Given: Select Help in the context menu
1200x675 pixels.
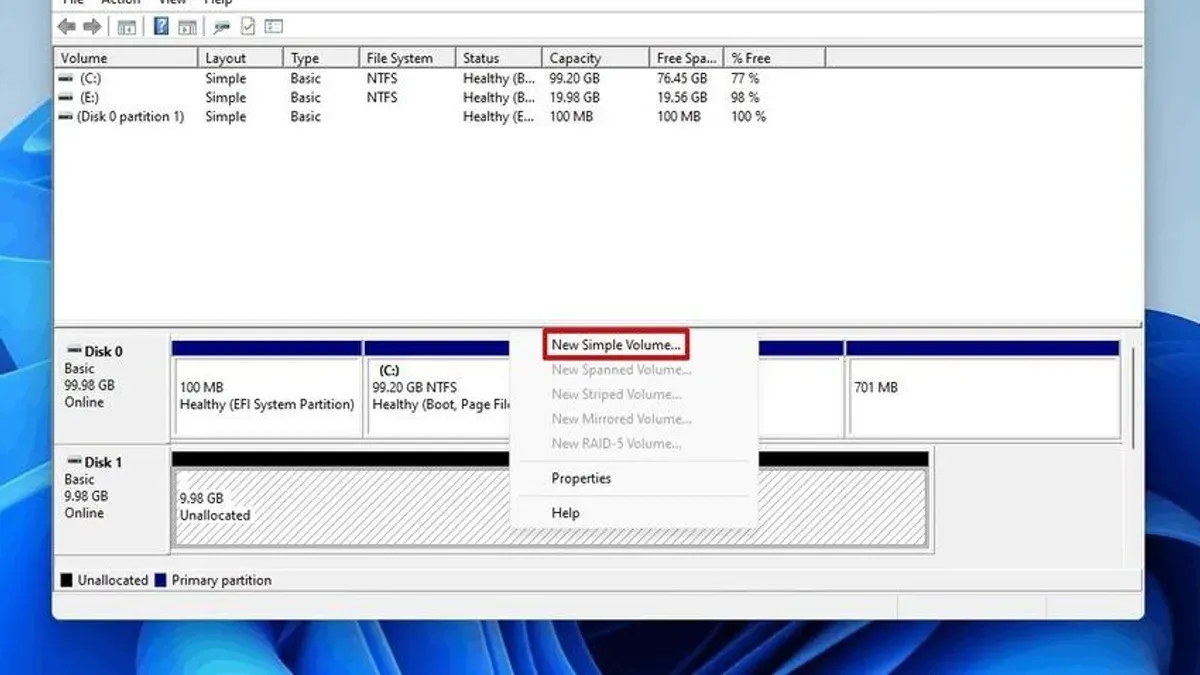Looking at the screenshot, I should point(565,513).
